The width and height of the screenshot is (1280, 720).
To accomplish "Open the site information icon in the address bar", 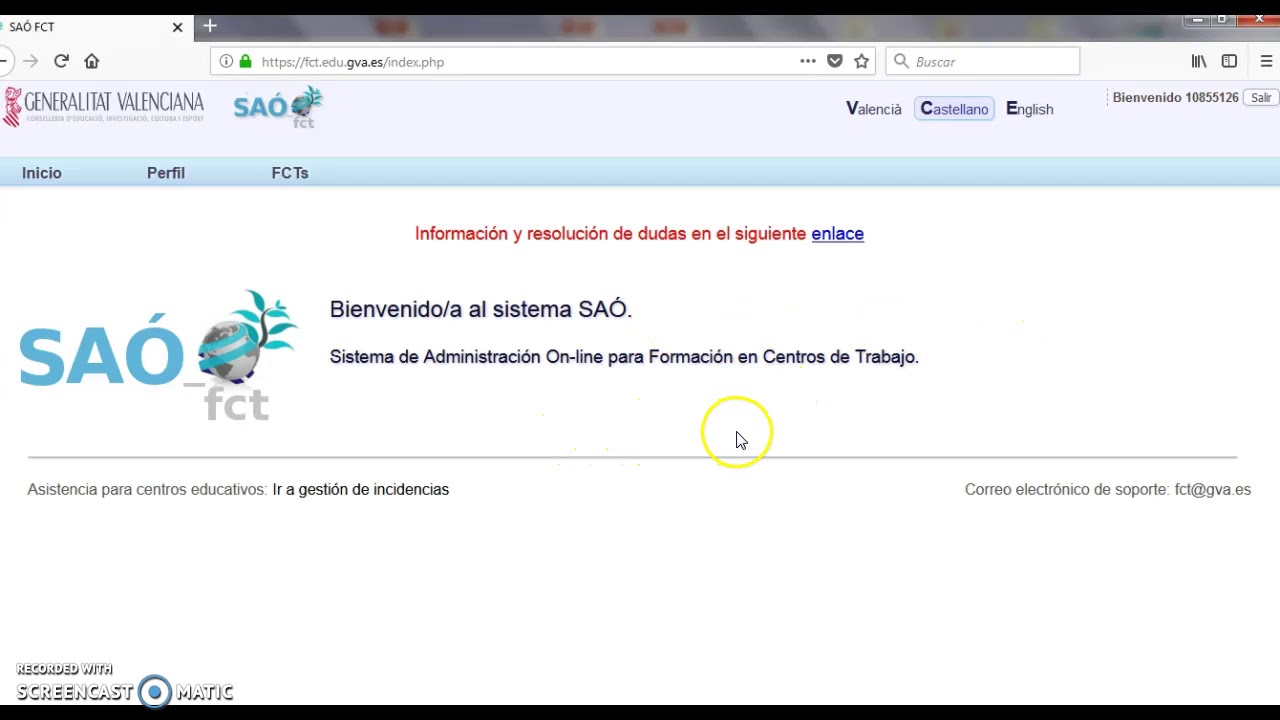I will pos(226,61).
